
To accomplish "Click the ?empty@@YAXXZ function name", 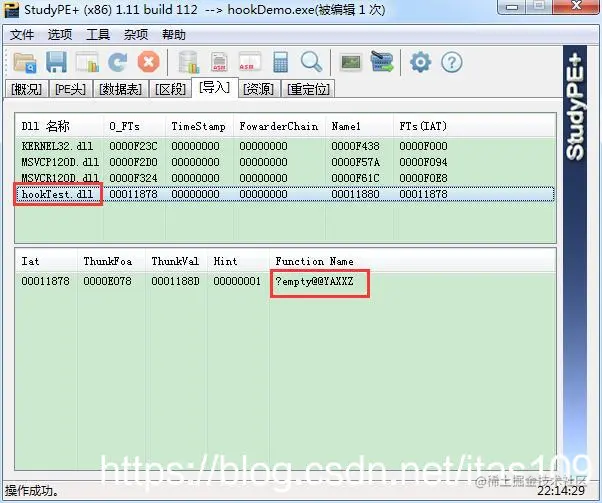I will click(x=314, y=281).
